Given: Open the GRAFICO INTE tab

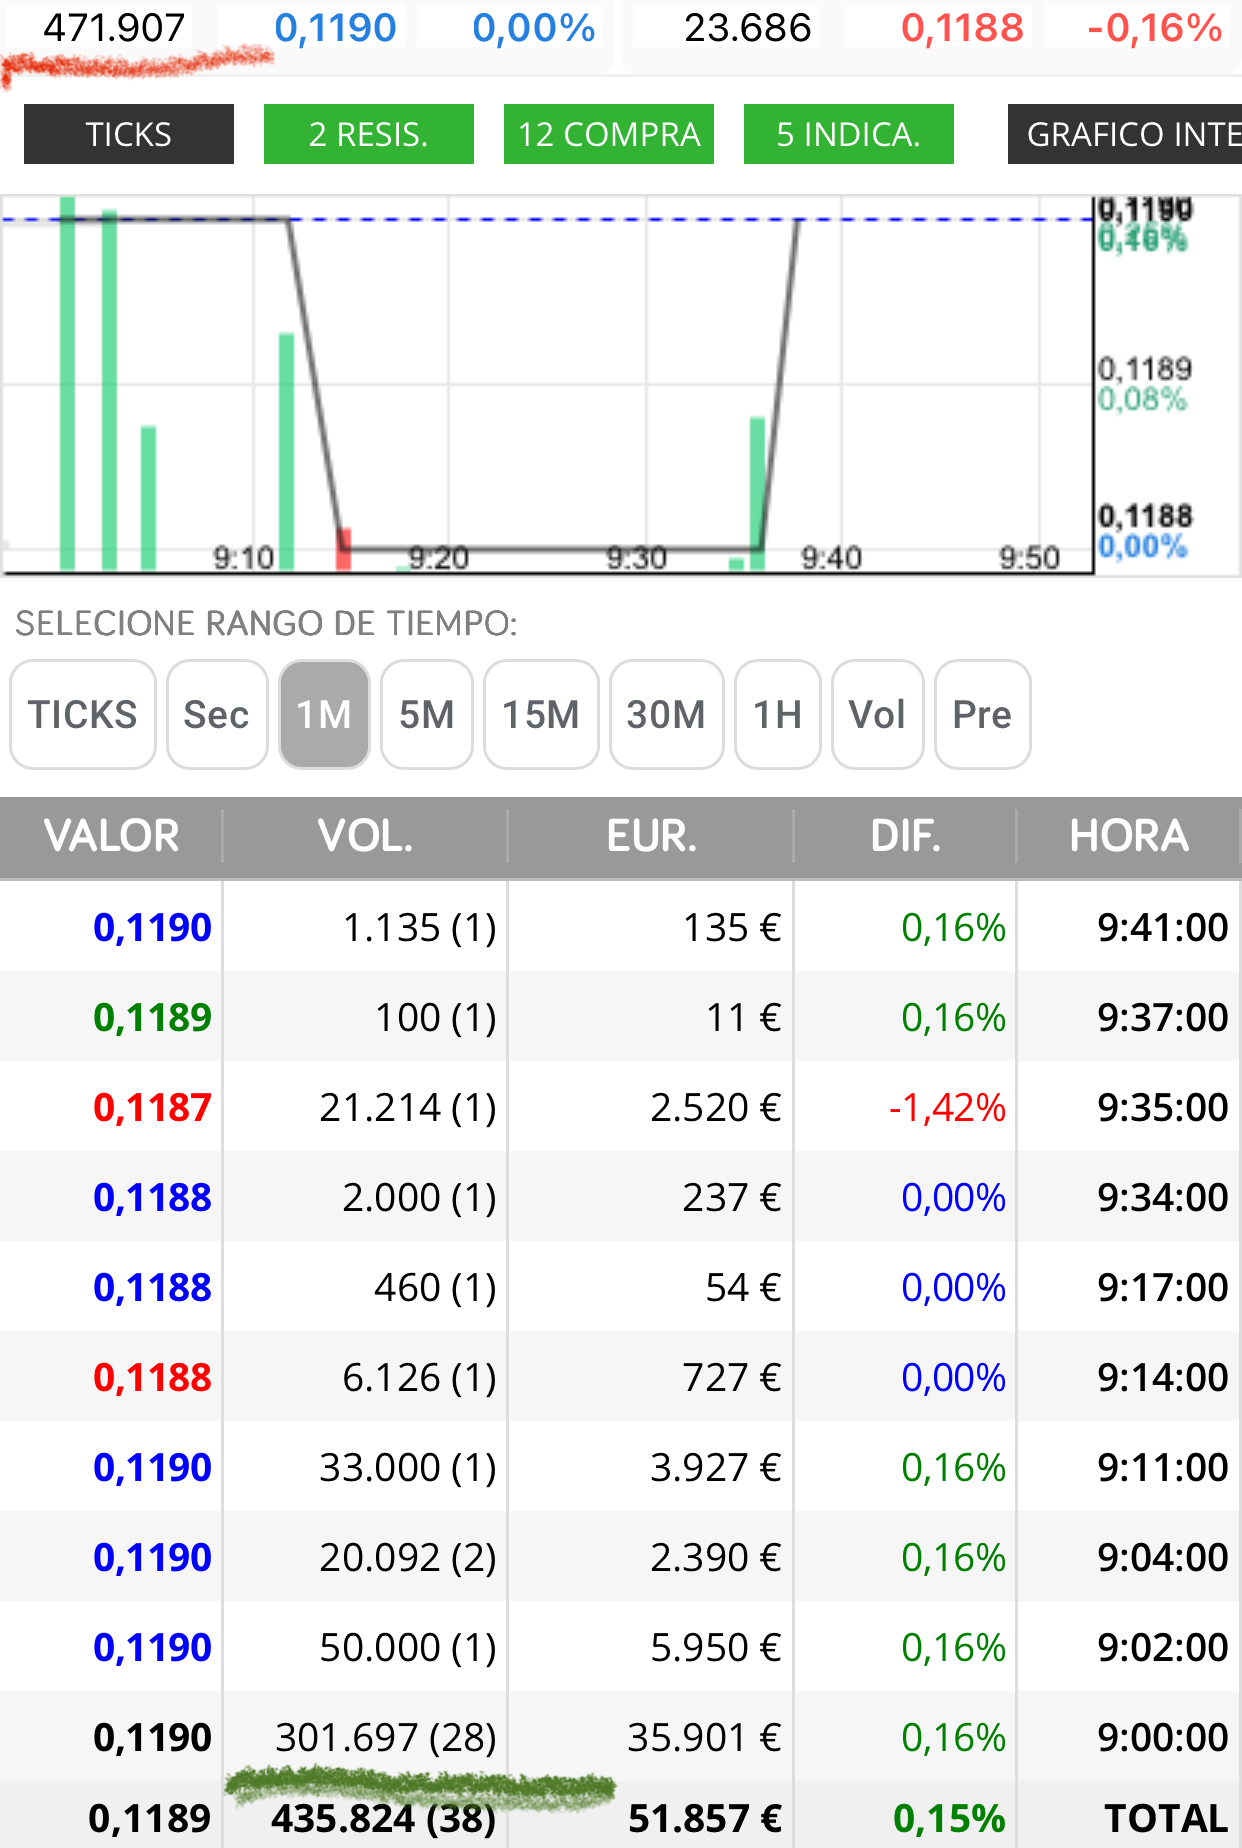Looking at the screenshot, I should [1125, 134].
